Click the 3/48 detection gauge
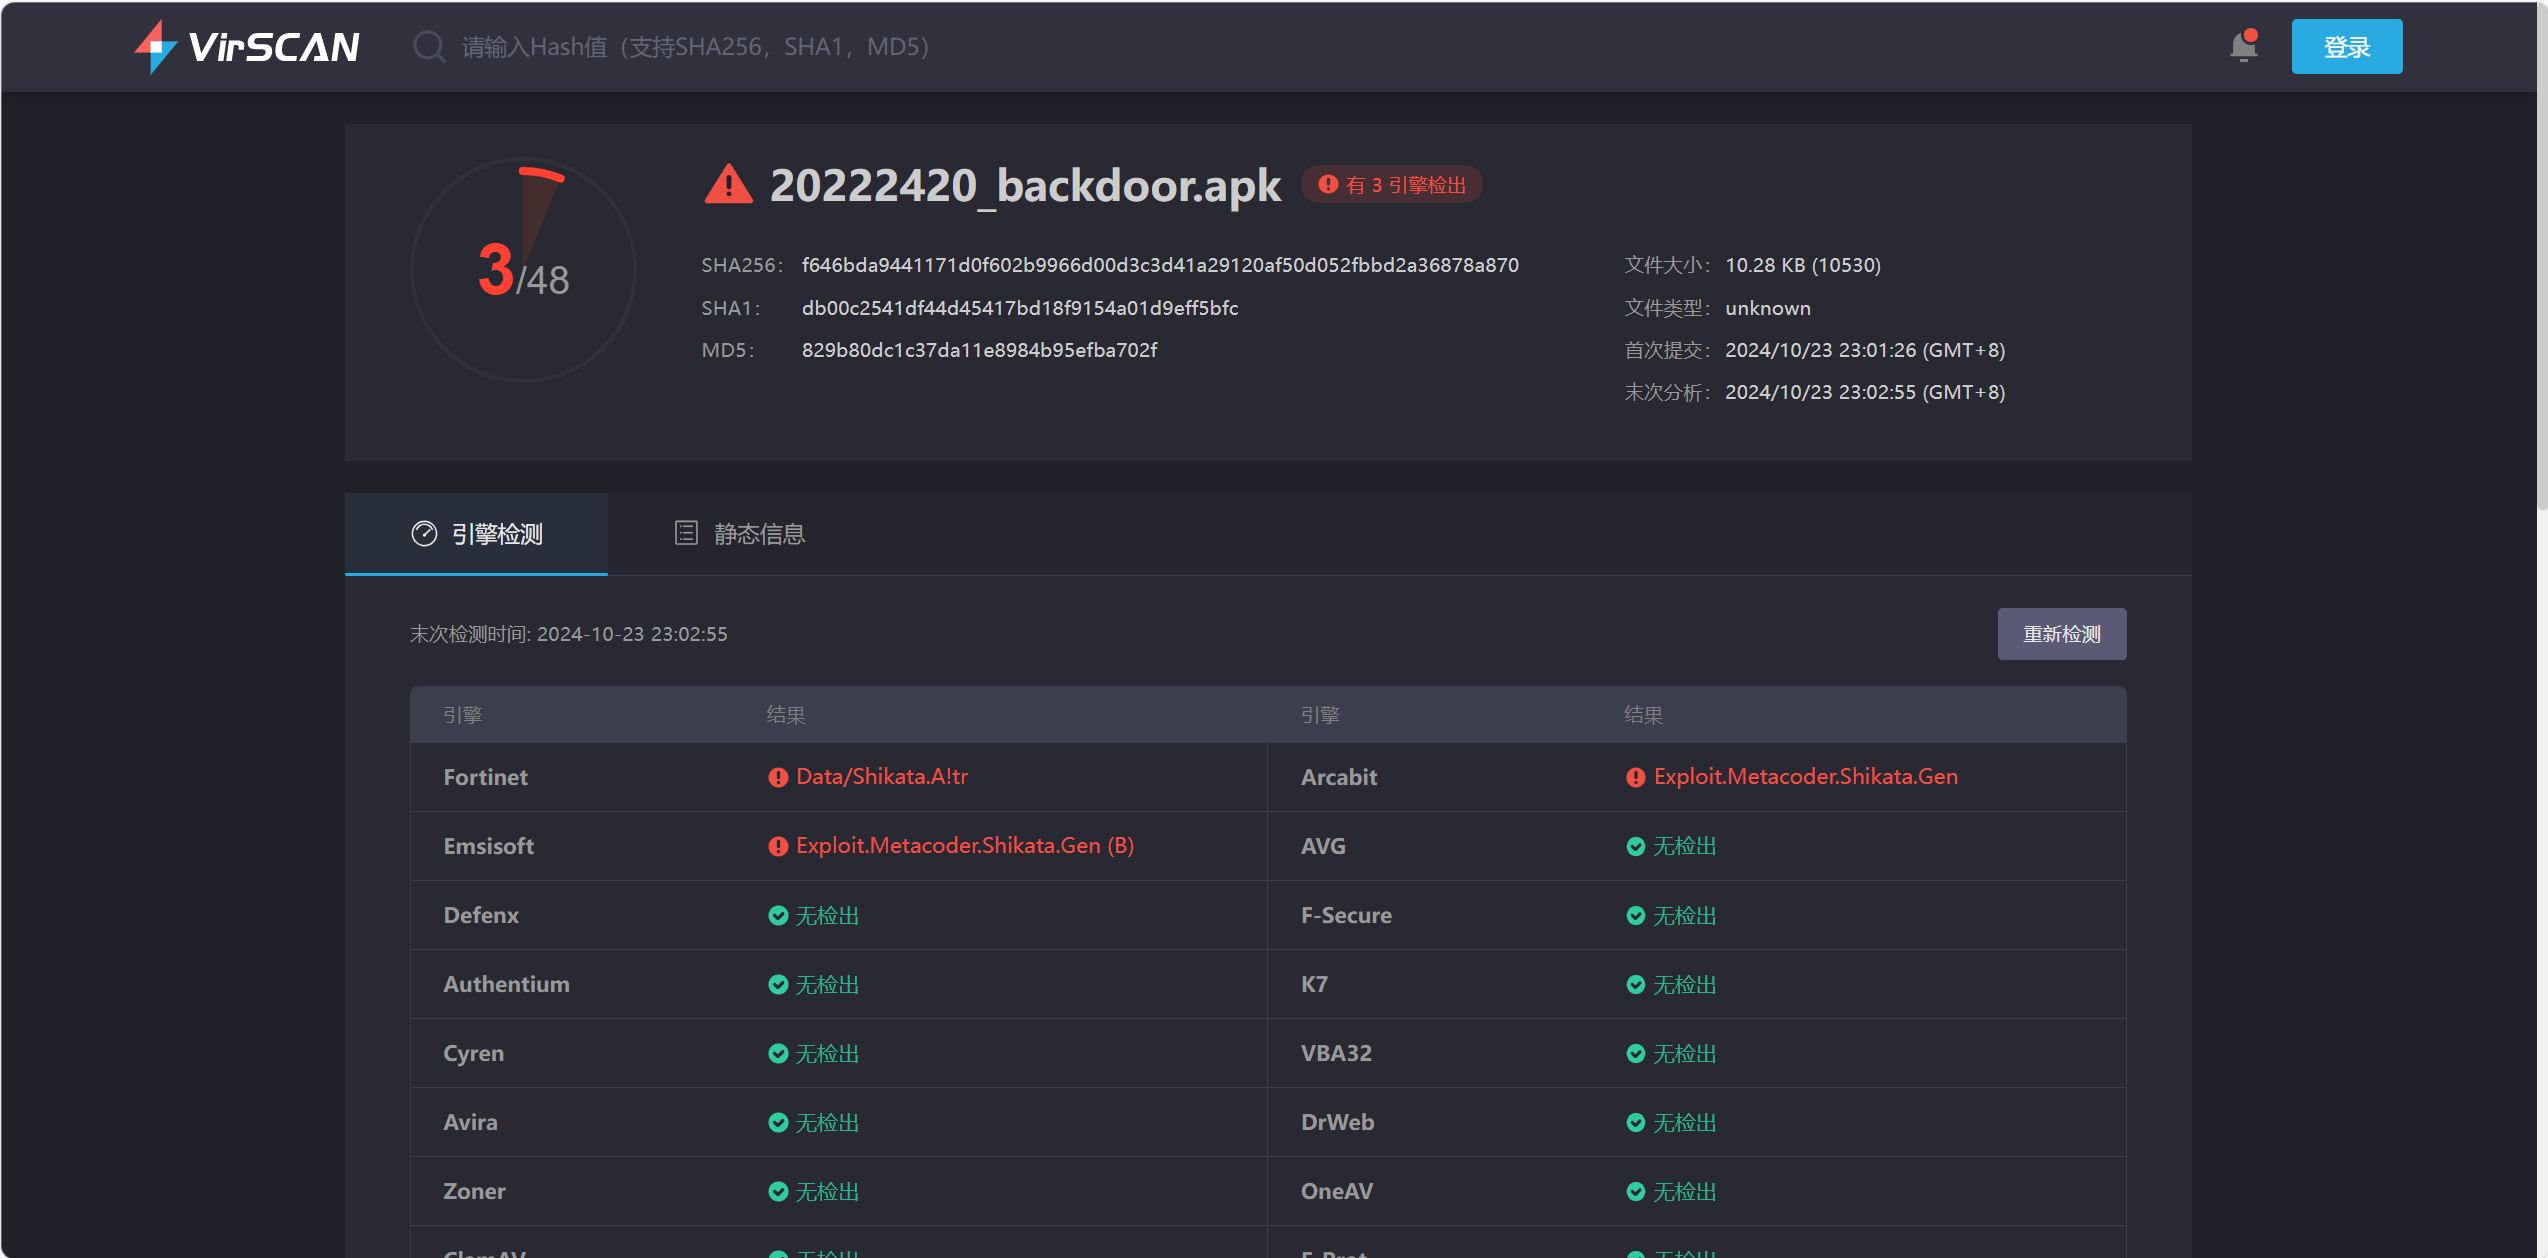Screen dimensions: 2548x1258 pyautogui.click(x=523, y=270)
